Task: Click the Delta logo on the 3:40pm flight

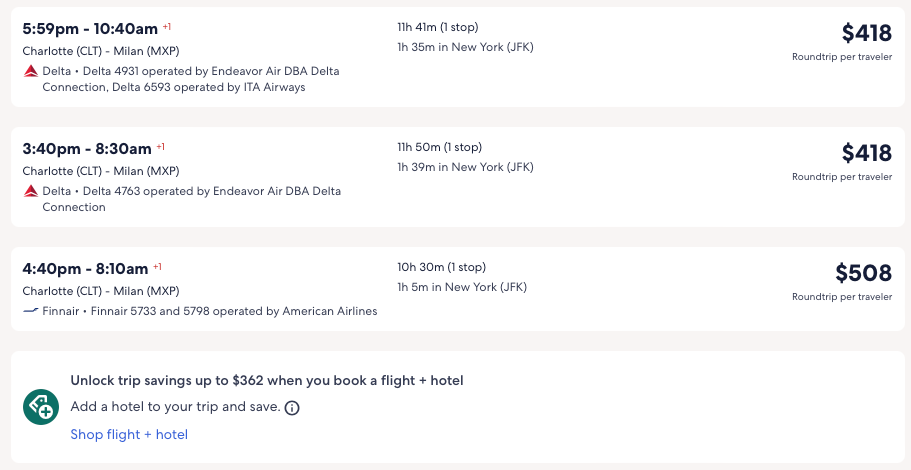Action: point(31,191)
